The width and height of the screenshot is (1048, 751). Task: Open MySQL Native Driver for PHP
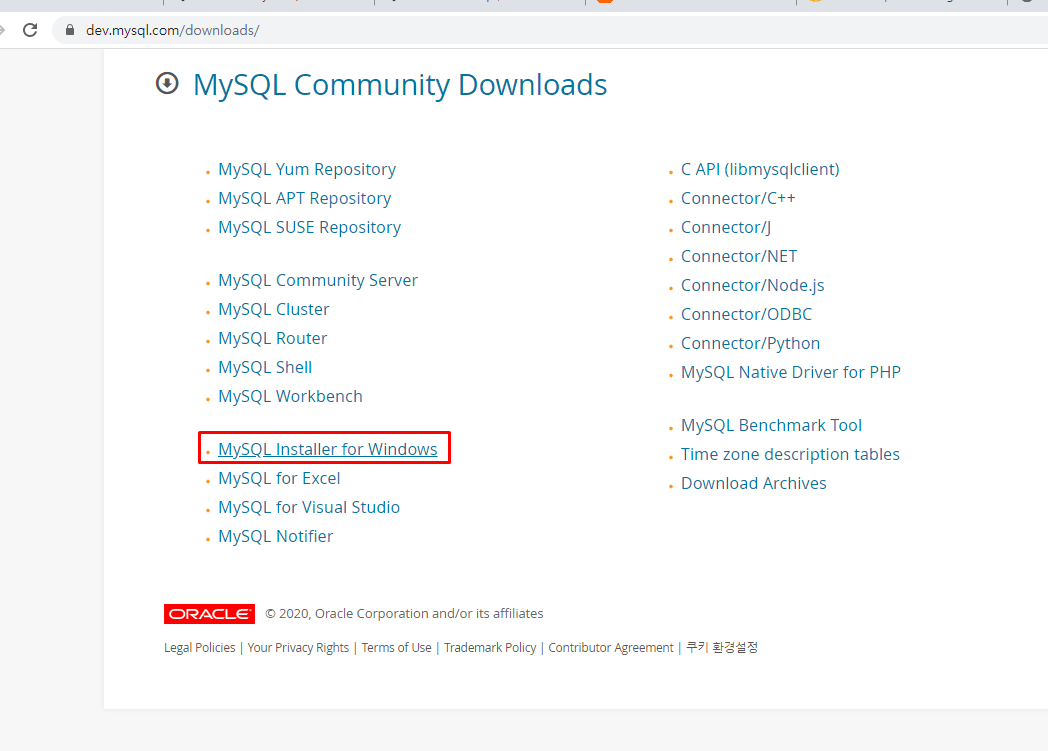coord(791,372)
